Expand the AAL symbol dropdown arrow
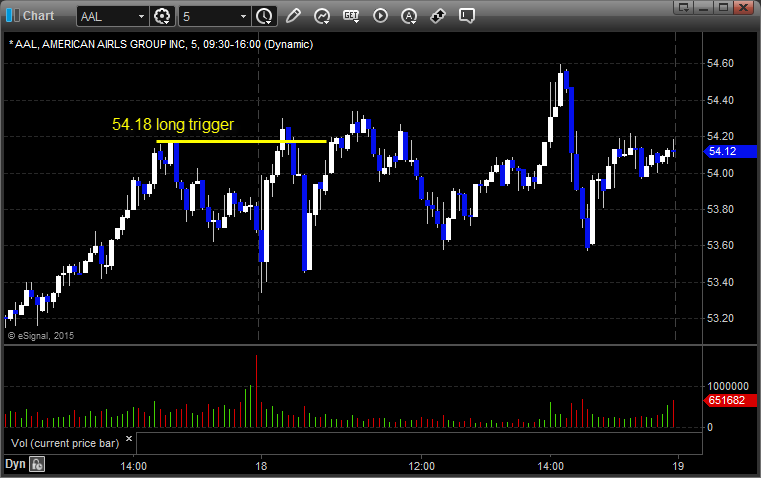 tap(141, 16)
